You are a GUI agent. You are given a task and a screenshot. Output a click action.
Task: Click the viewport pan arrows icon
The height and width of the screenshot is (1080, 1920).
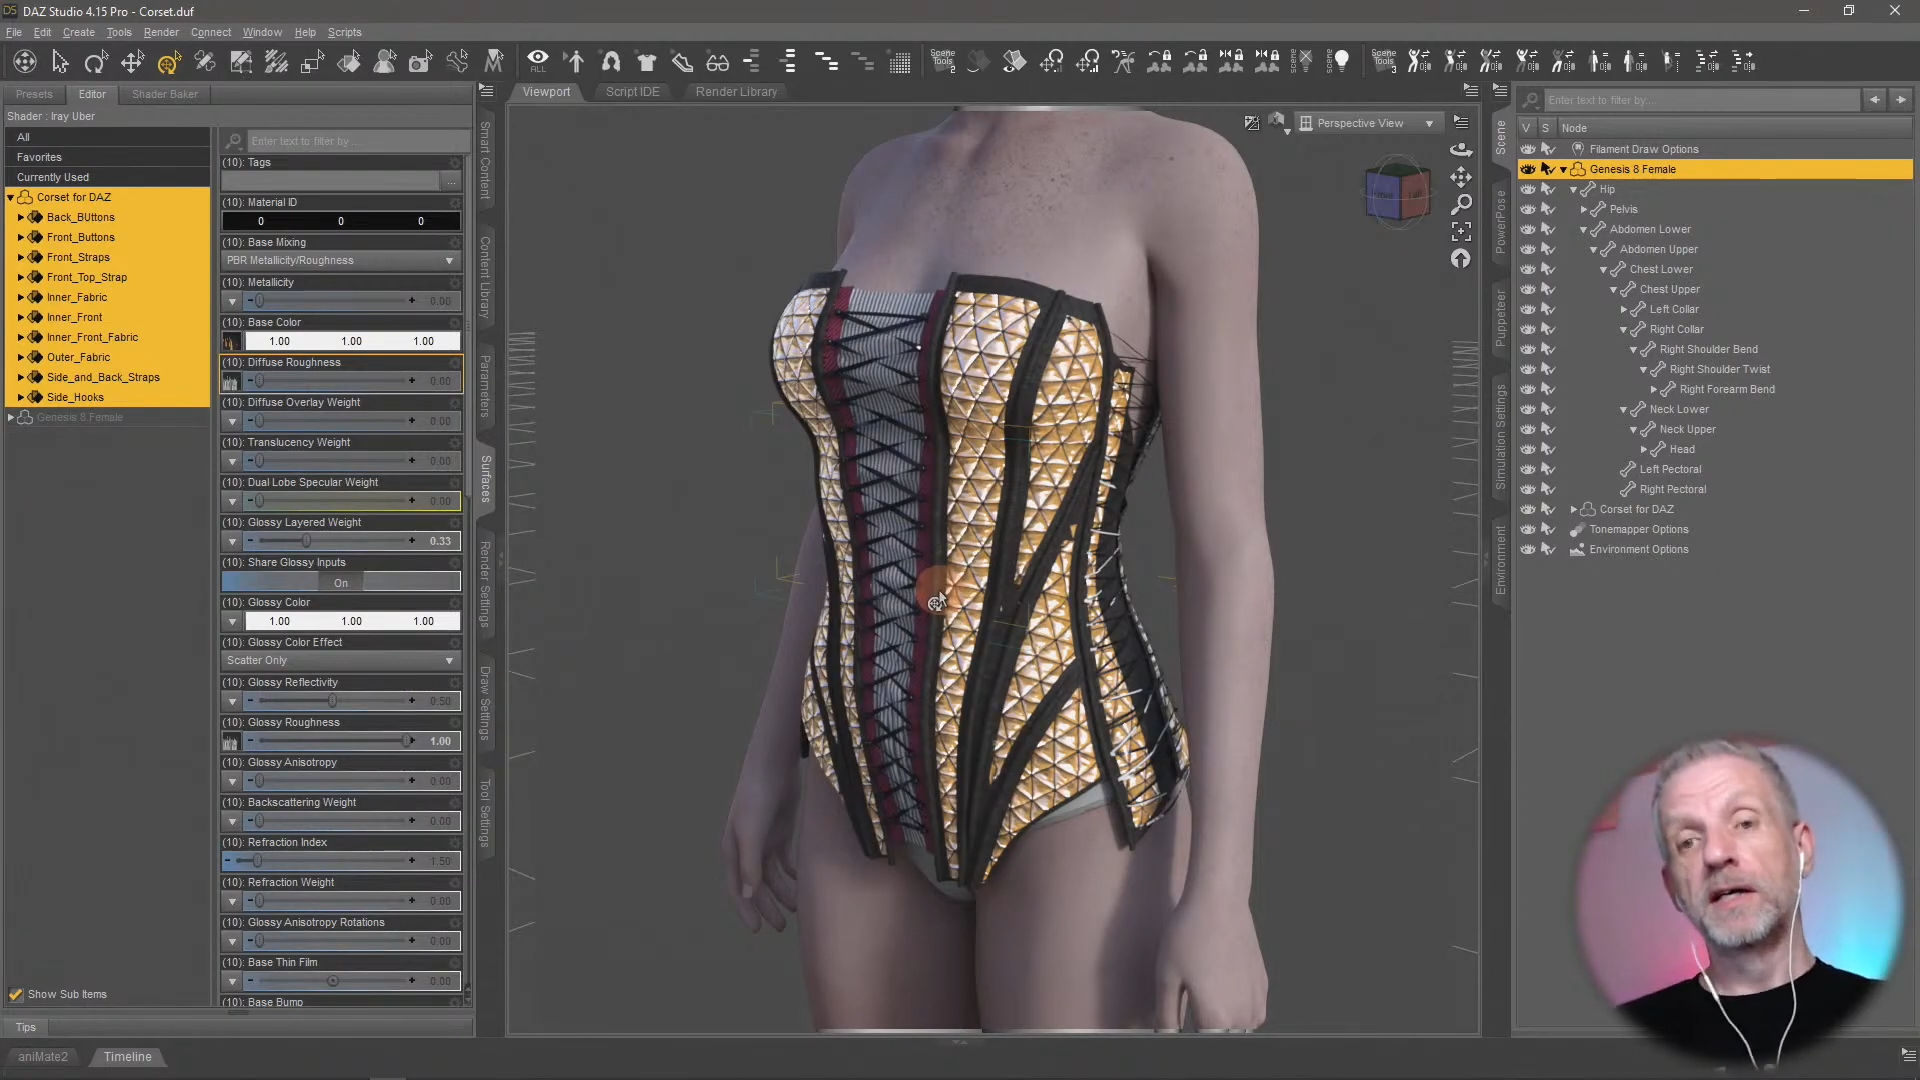click(x=1461, y=177)
